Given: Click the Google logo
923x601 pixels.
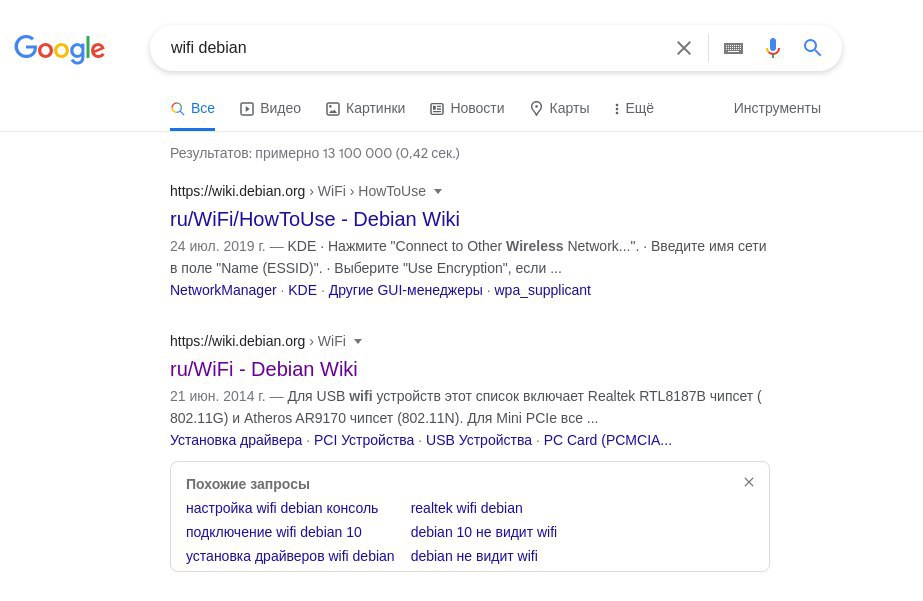Looking at the screenshot, I should click(59, 49).
